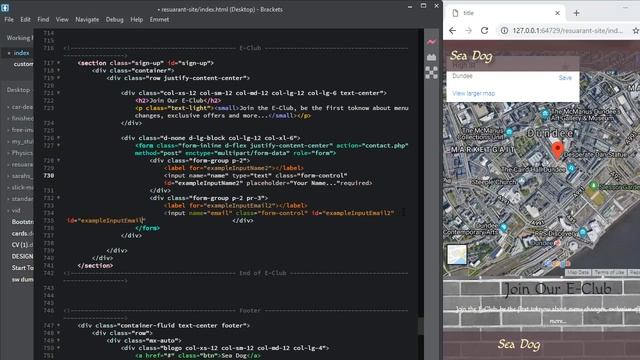This screenshot has width=640, height=360.
Task: Open the Debug menu
Action: pos(114,19)
